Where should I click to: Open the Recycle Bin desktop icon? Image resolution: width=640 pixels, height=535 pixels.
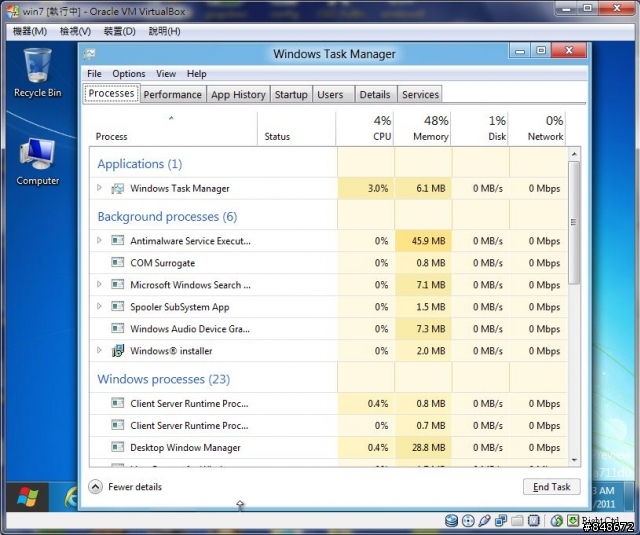pos(38,72)
